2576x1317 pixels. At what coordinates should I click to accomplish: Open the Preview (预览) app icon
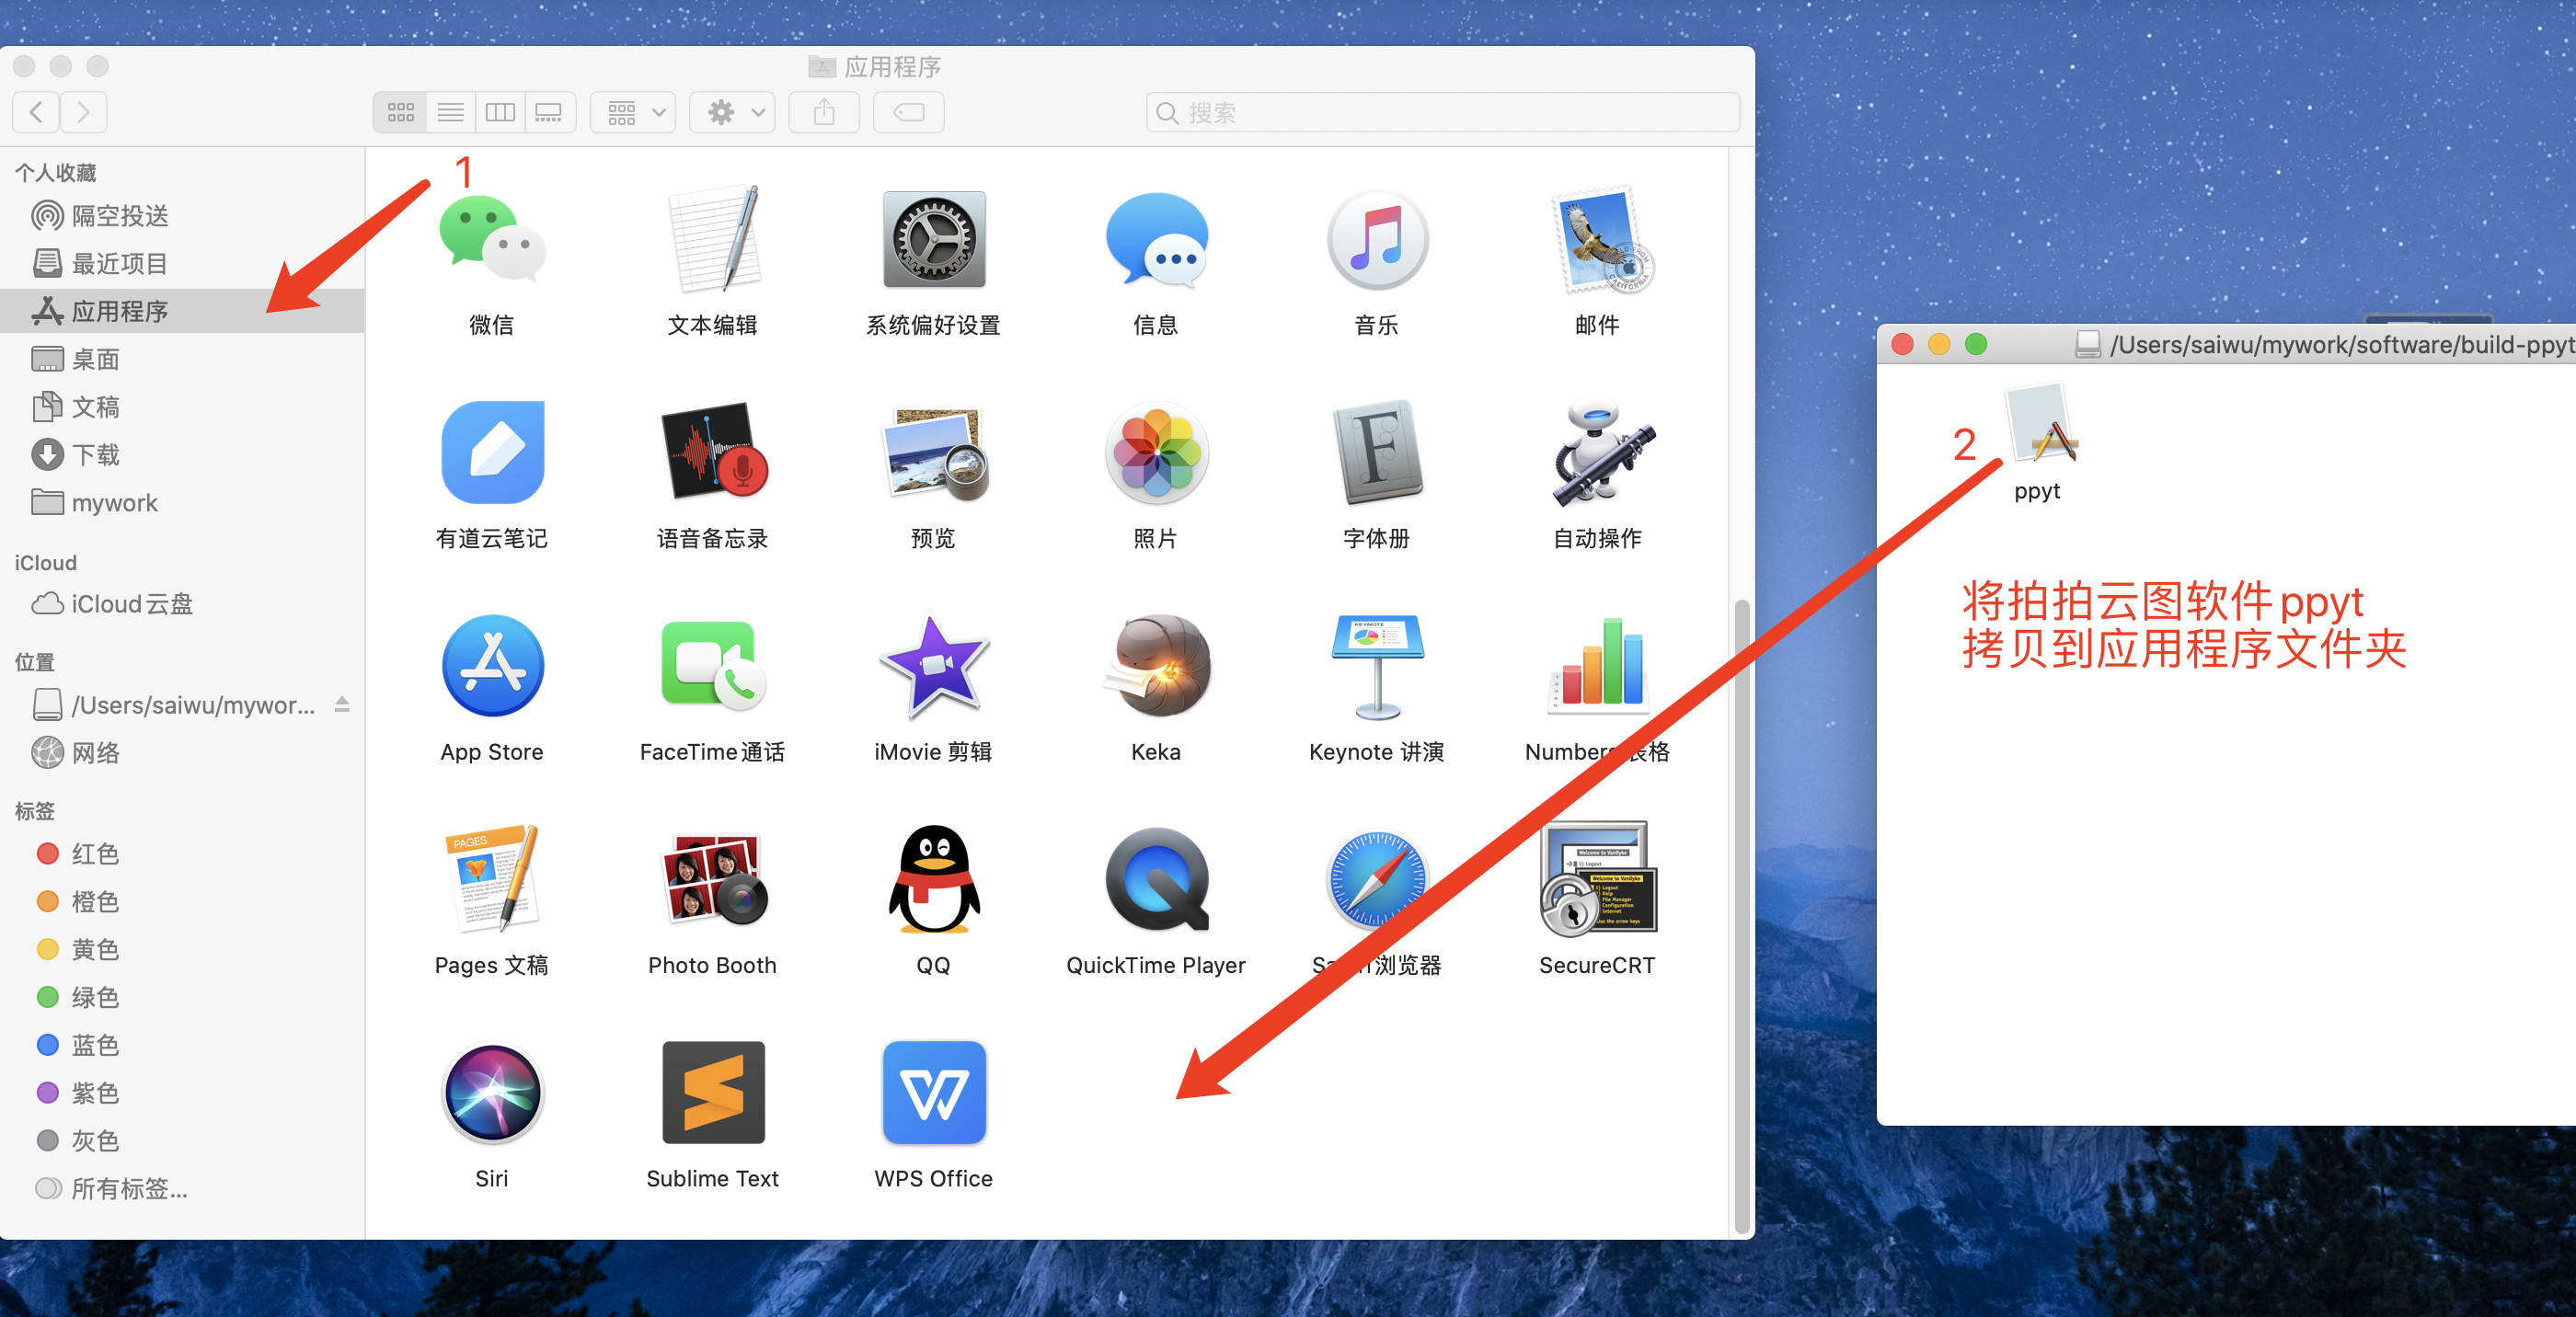tap(934, 452)
